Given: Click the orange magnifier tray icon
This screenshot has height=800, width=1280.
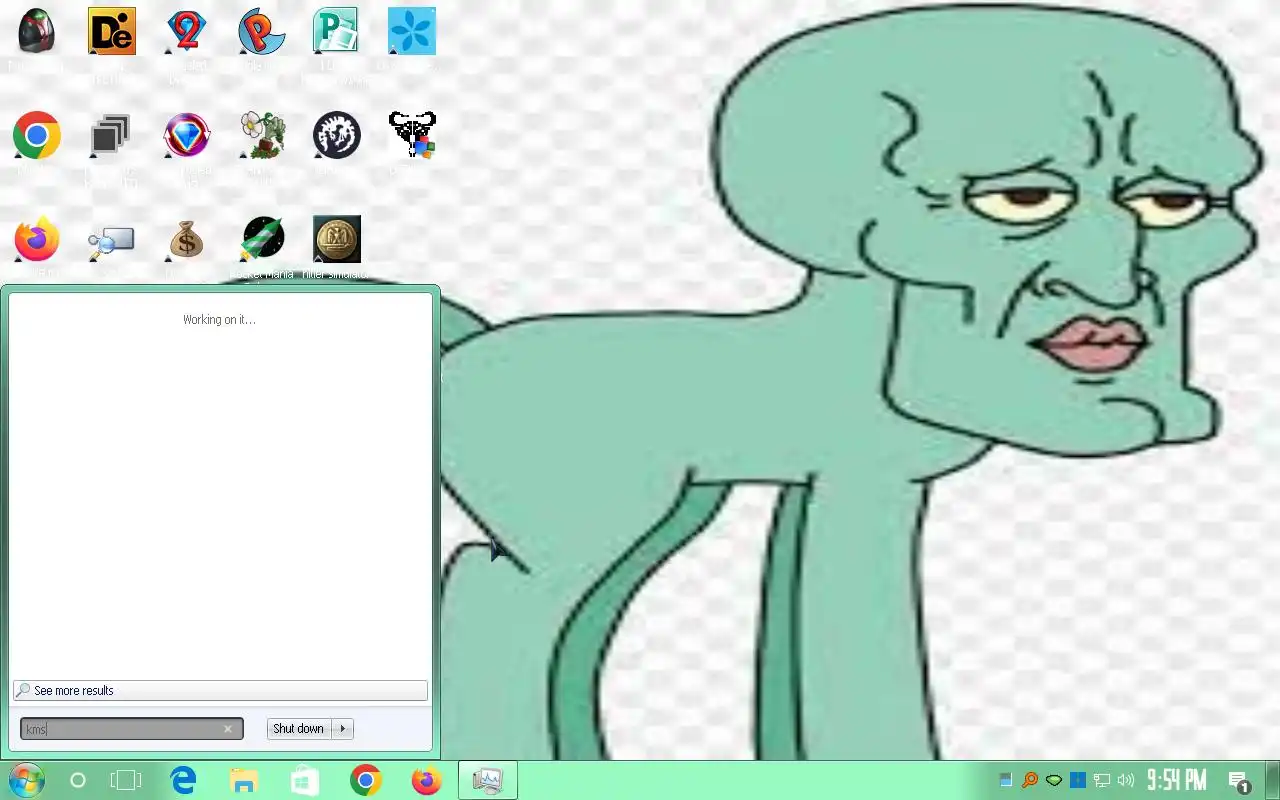Looking at the screenshot, I should click(x=1030, y=780).
